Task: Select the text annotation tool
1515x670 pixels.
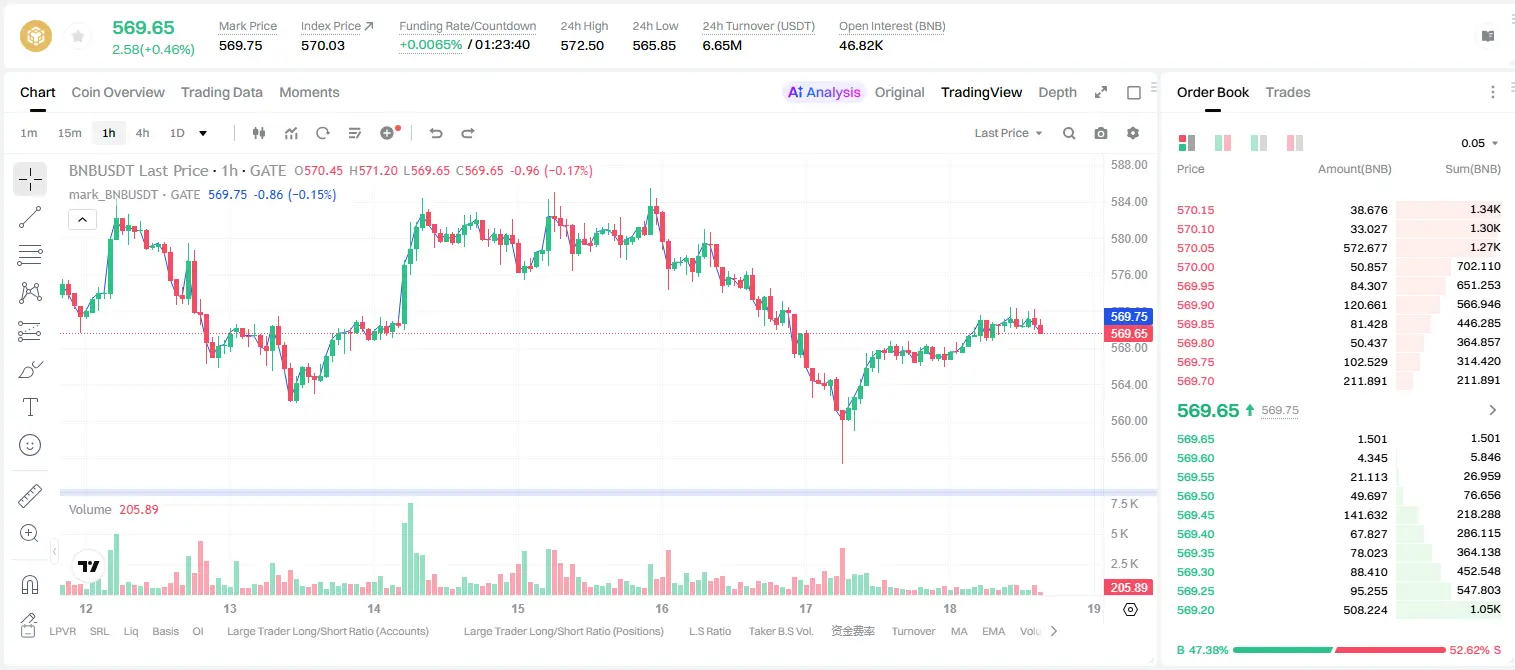Action: tap(30, 407)
